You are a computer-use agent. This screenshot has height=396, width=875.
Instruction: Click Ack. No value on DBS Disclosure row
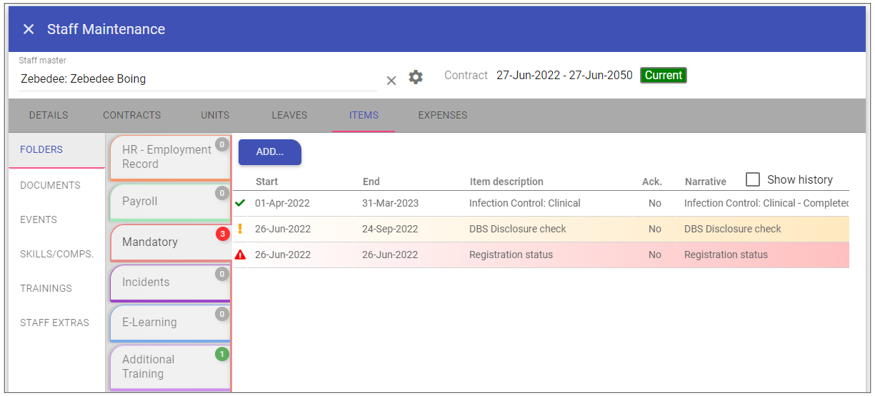655,229
